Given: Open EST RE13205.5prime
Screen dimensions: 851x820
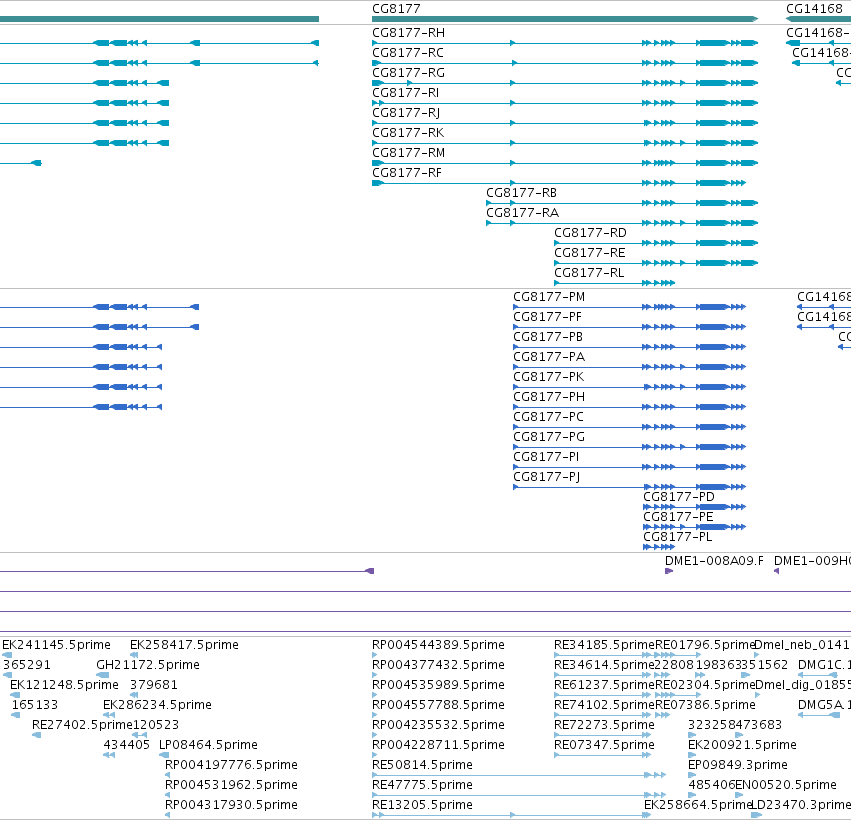Looking at the screenshot, I should (422, 805).
